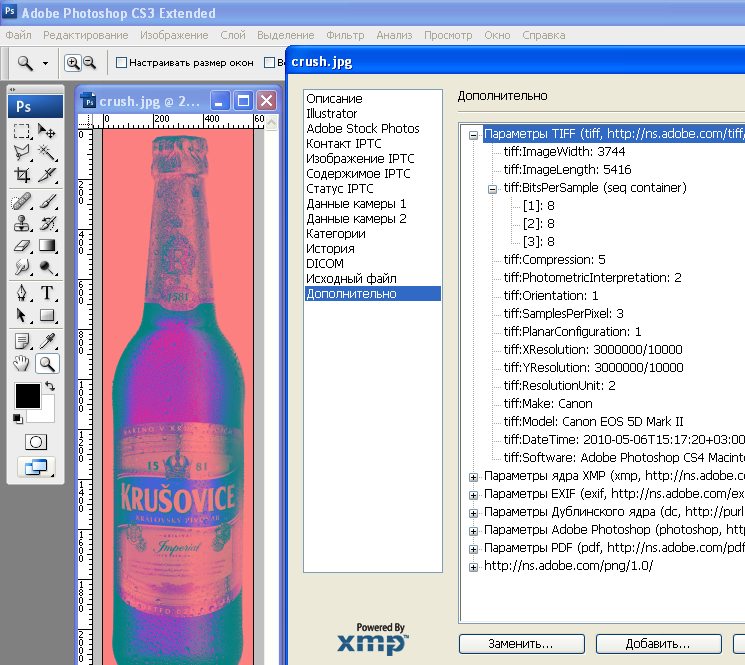Select the 'tiff:Make: Canon' row
The image size is (745, 665).
[x=548, y=403]
